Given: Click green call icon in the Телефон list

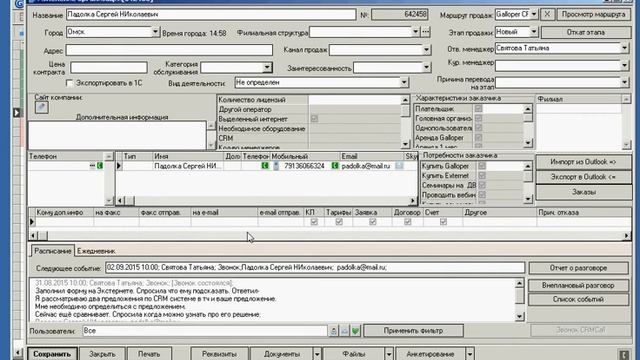Looking at the screenshot, I should [x=100, y=166].
